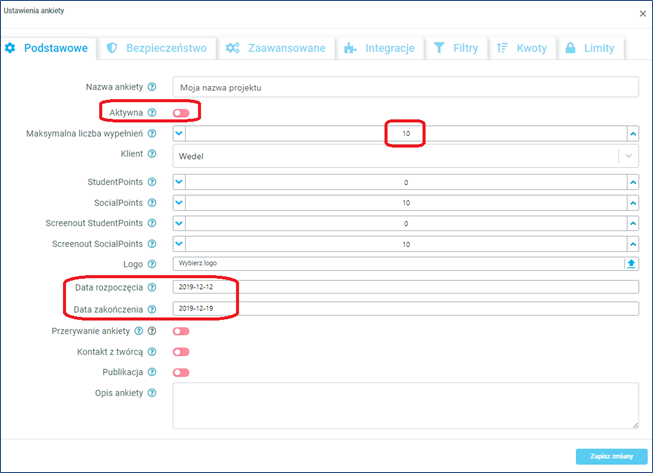Click the help icon next to Nazwa ankiety

(152, 88)
